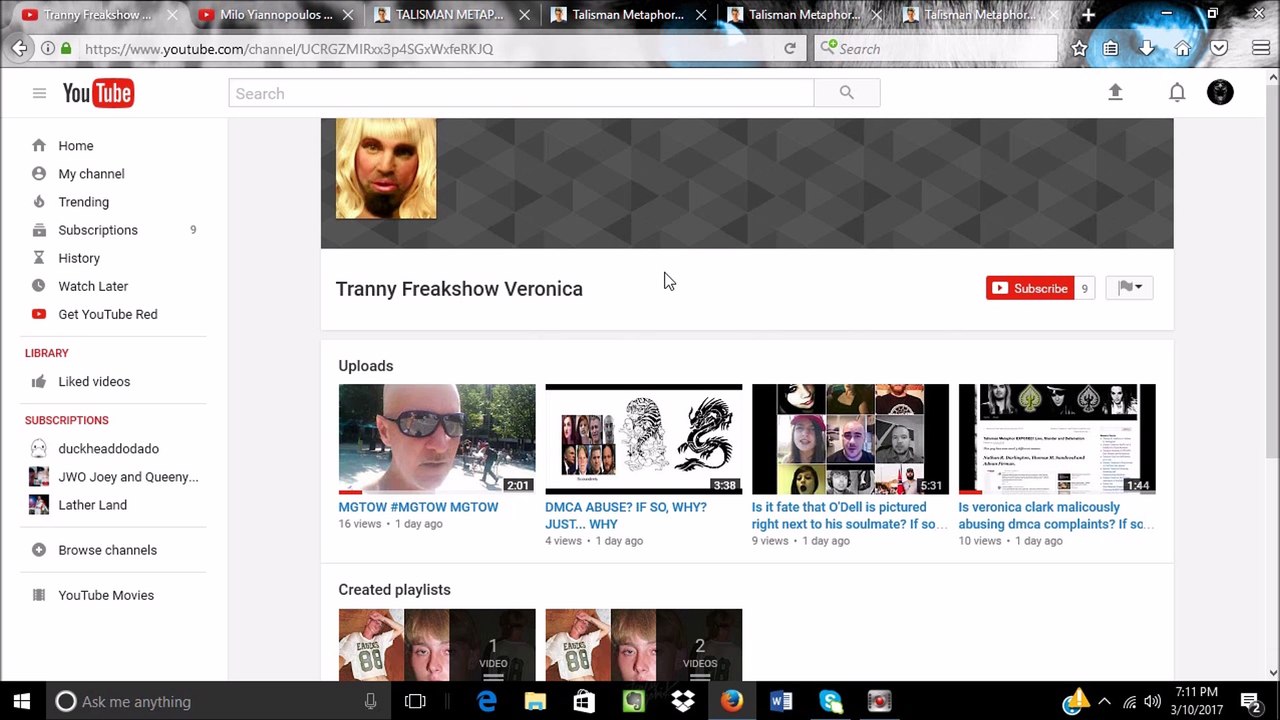The image size is (1280, 720).
Task: Open Windows Start menu
Action: coord(22,701)
